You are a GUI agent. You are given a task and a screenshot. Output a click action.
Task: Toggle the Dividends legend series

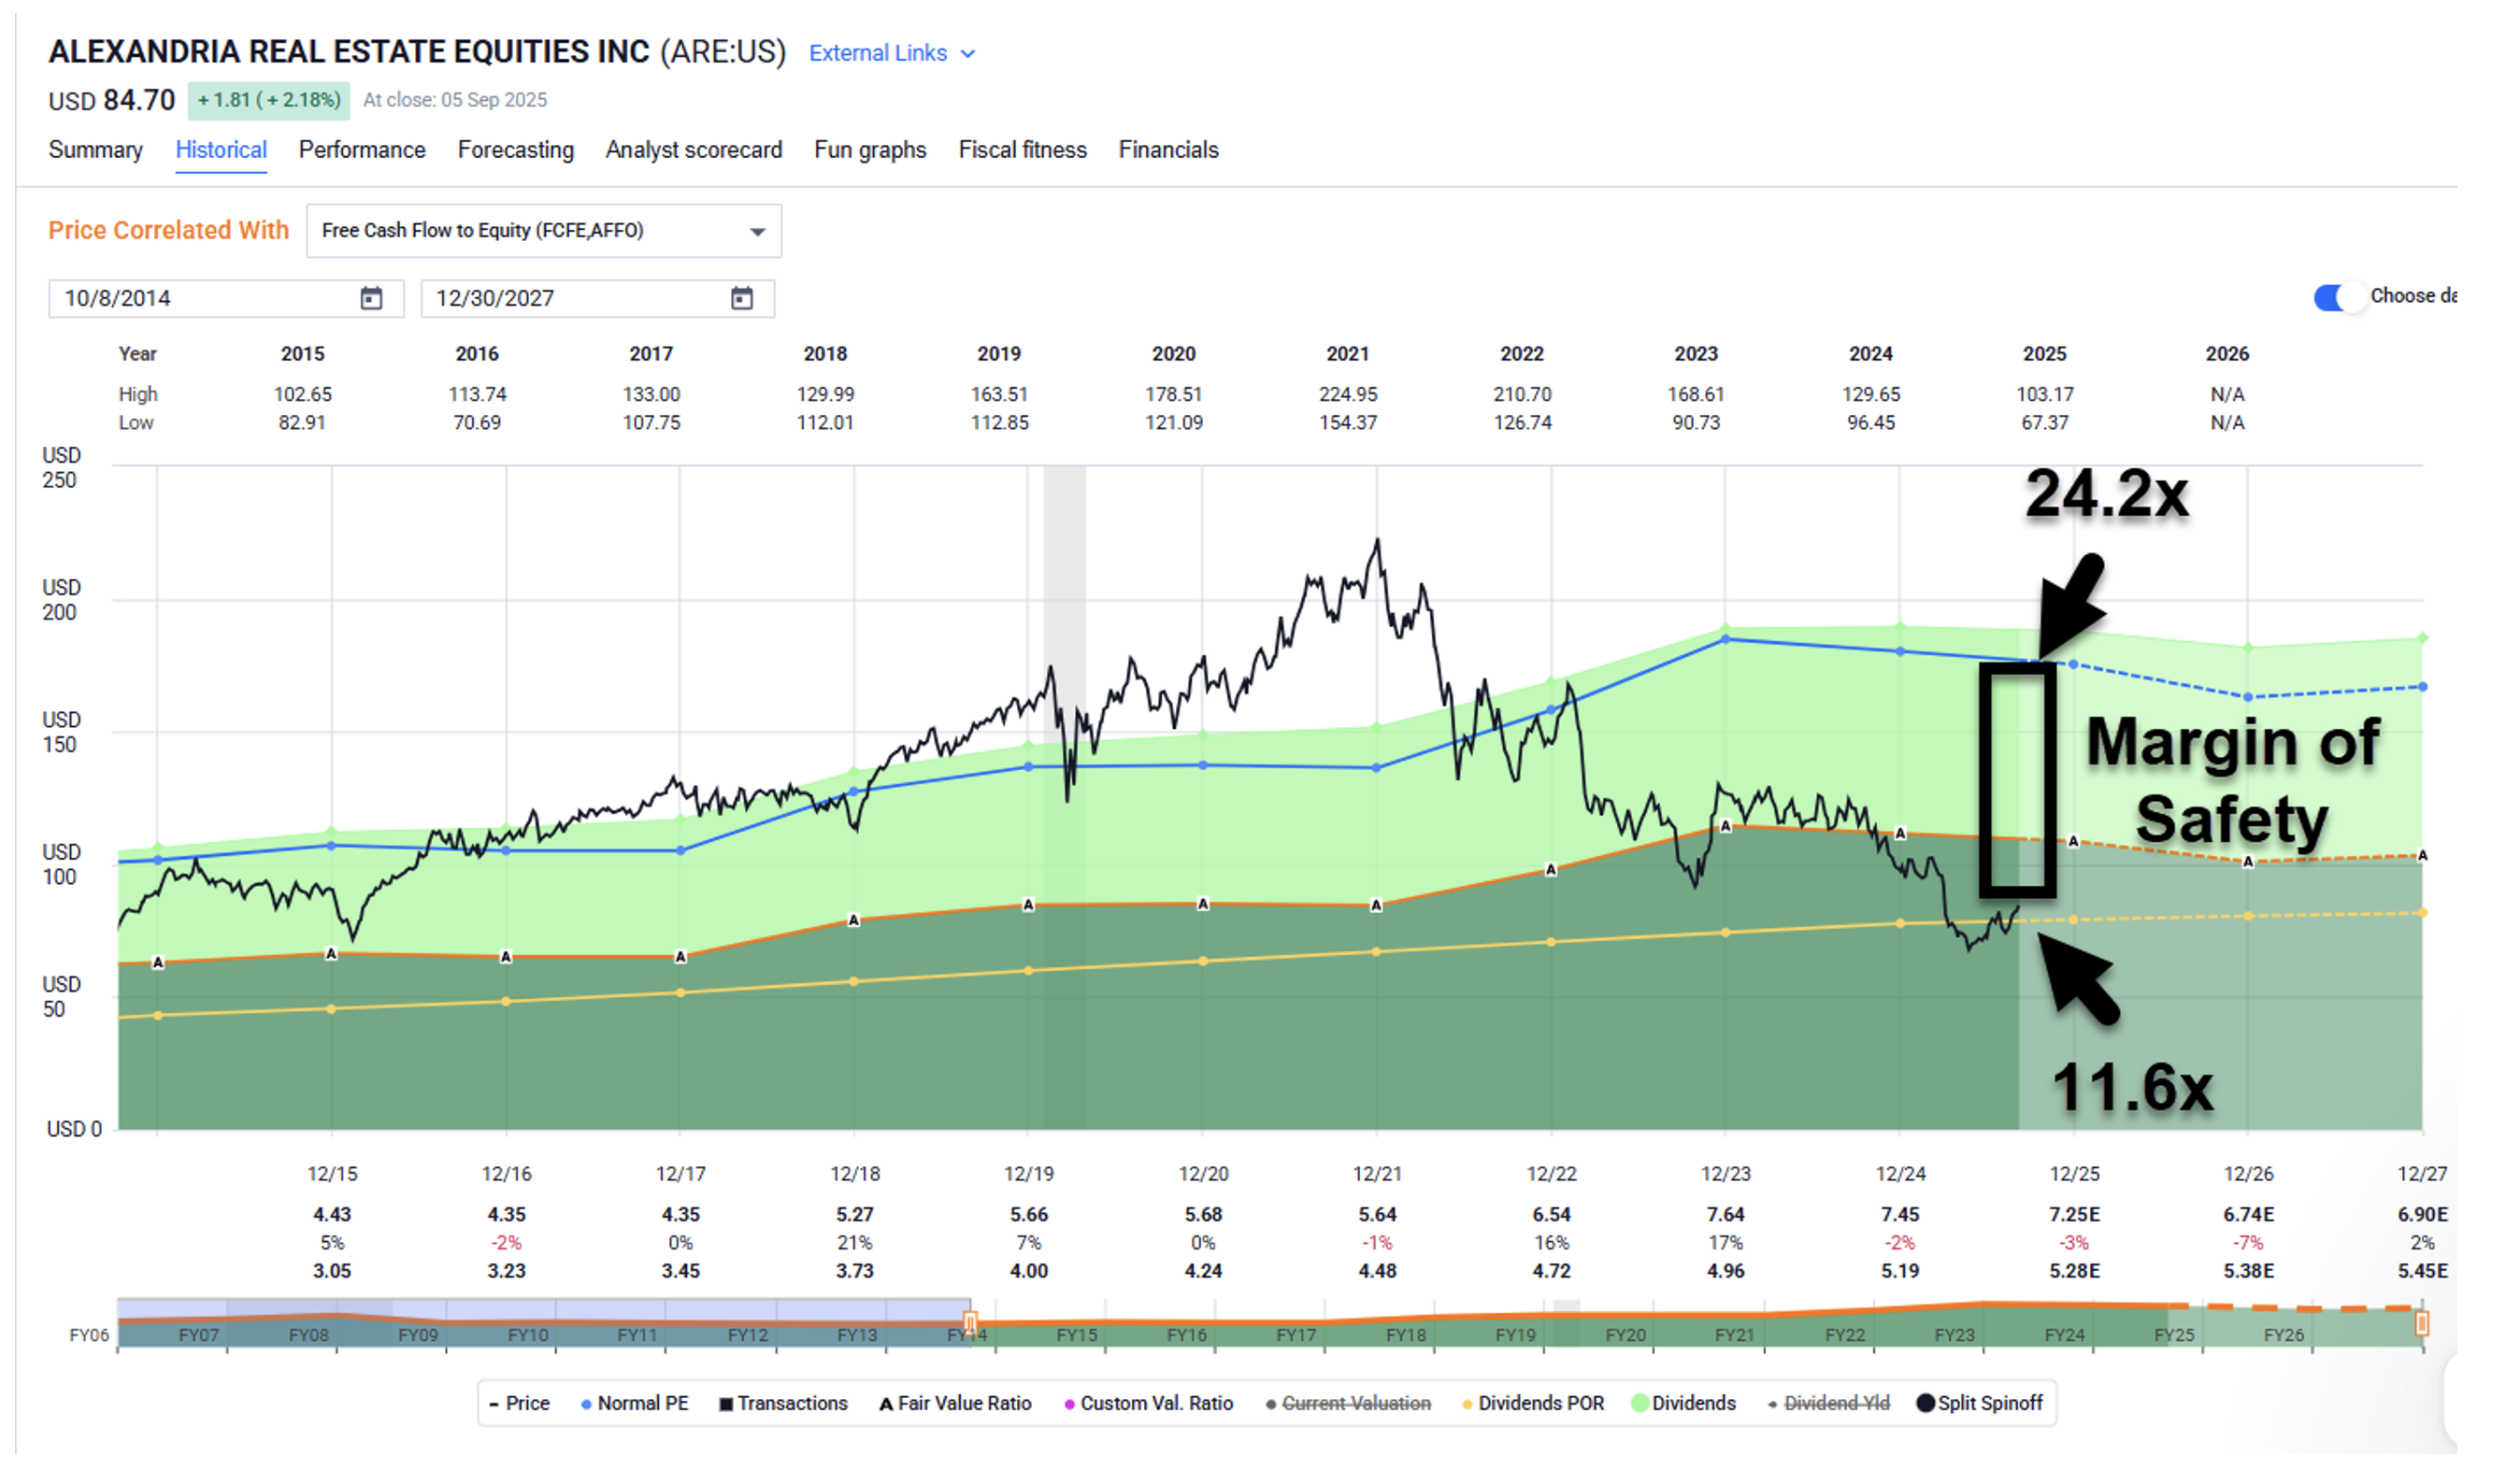(1684, 1404)
